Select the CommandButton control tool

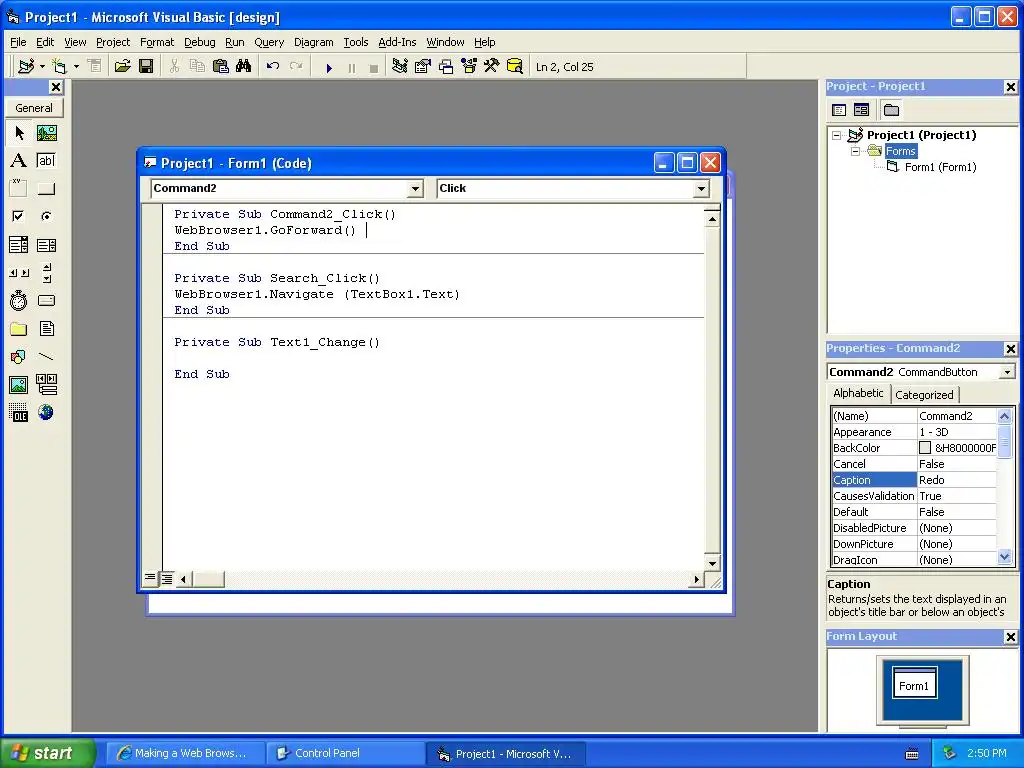pos(46,189)
